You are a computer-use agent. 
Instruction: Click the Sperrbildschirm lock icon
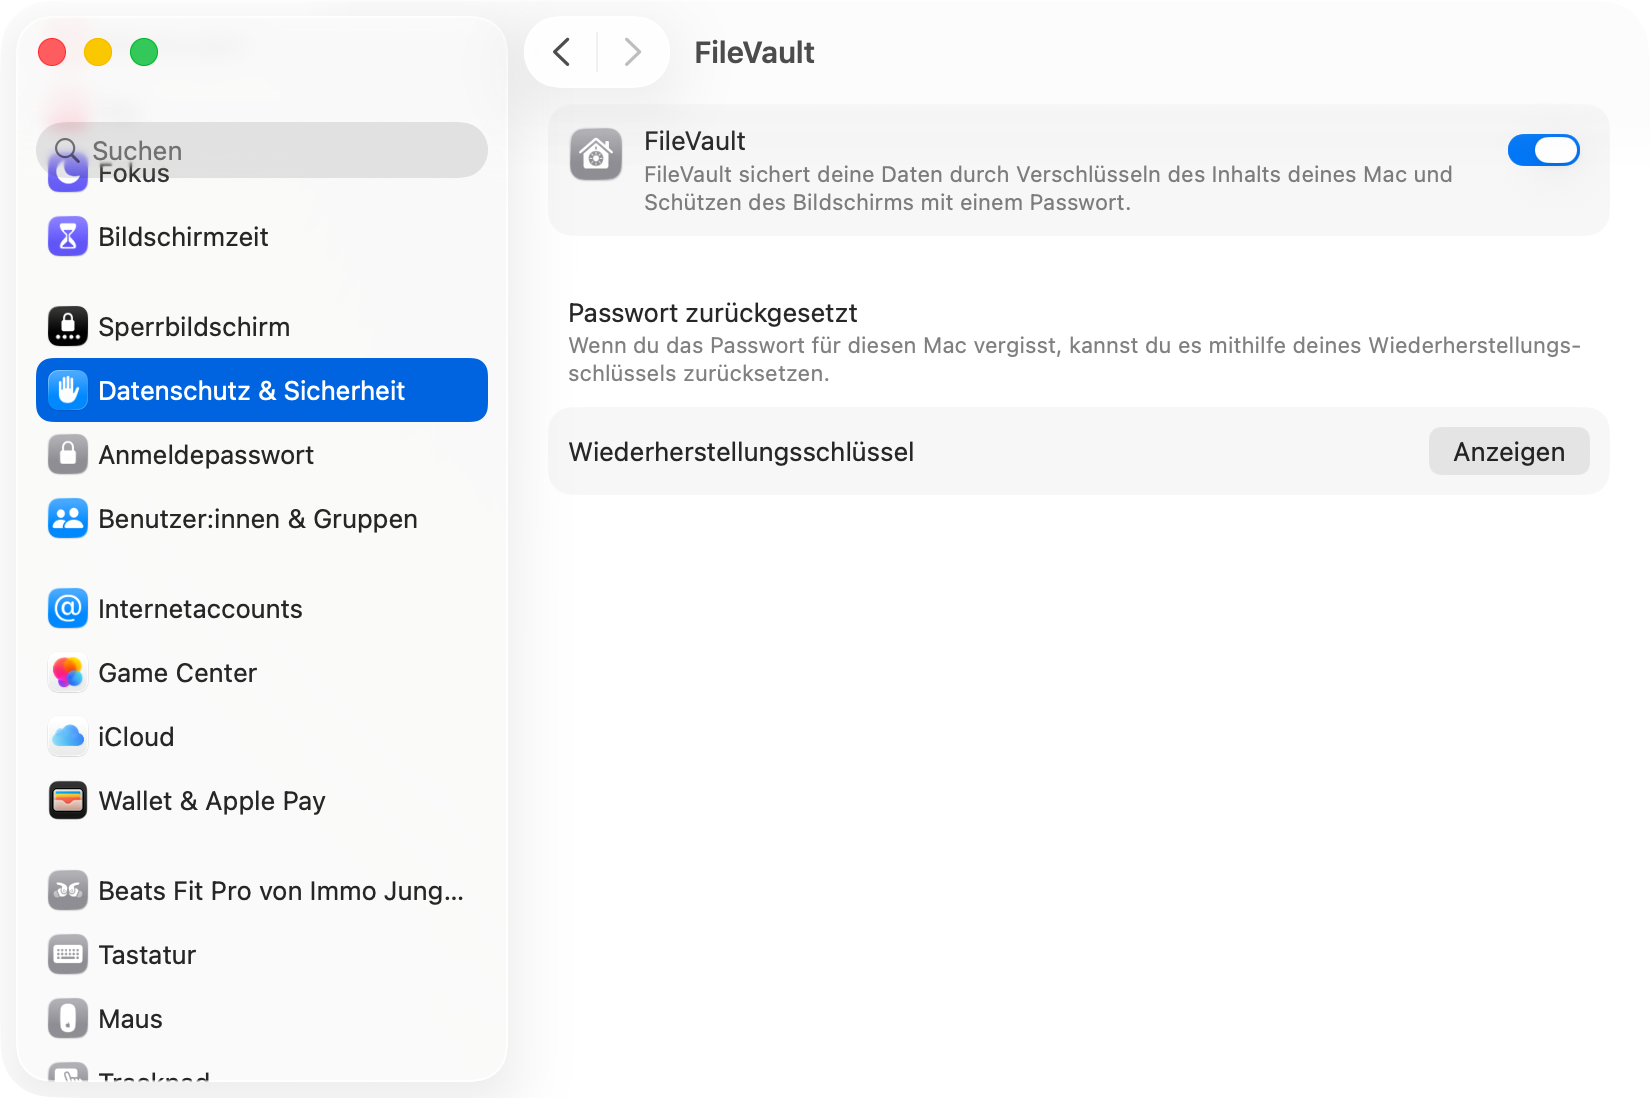coord(68,327)
